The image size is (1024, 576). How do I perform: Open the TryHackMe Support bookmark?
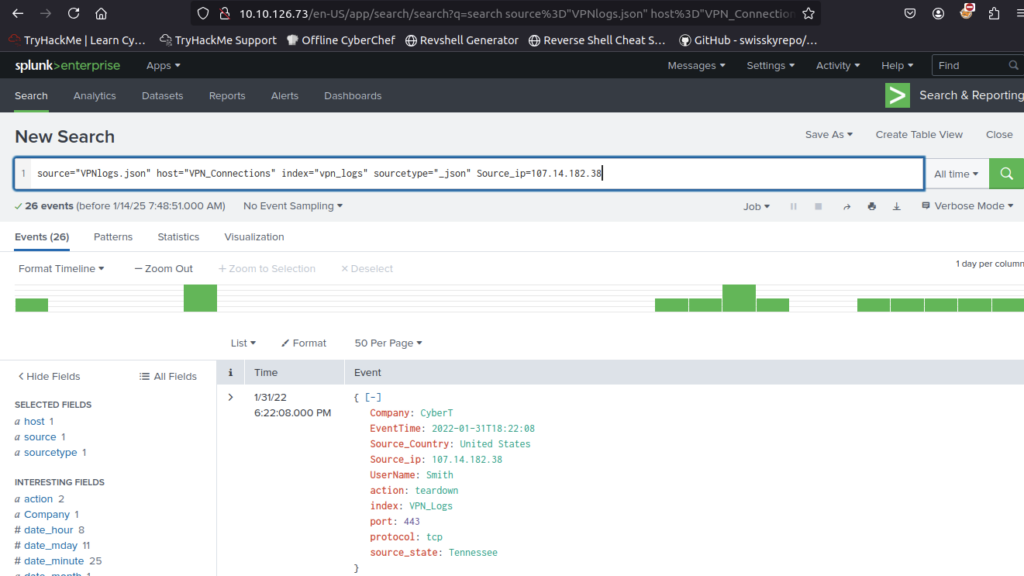tap(218, 40)
